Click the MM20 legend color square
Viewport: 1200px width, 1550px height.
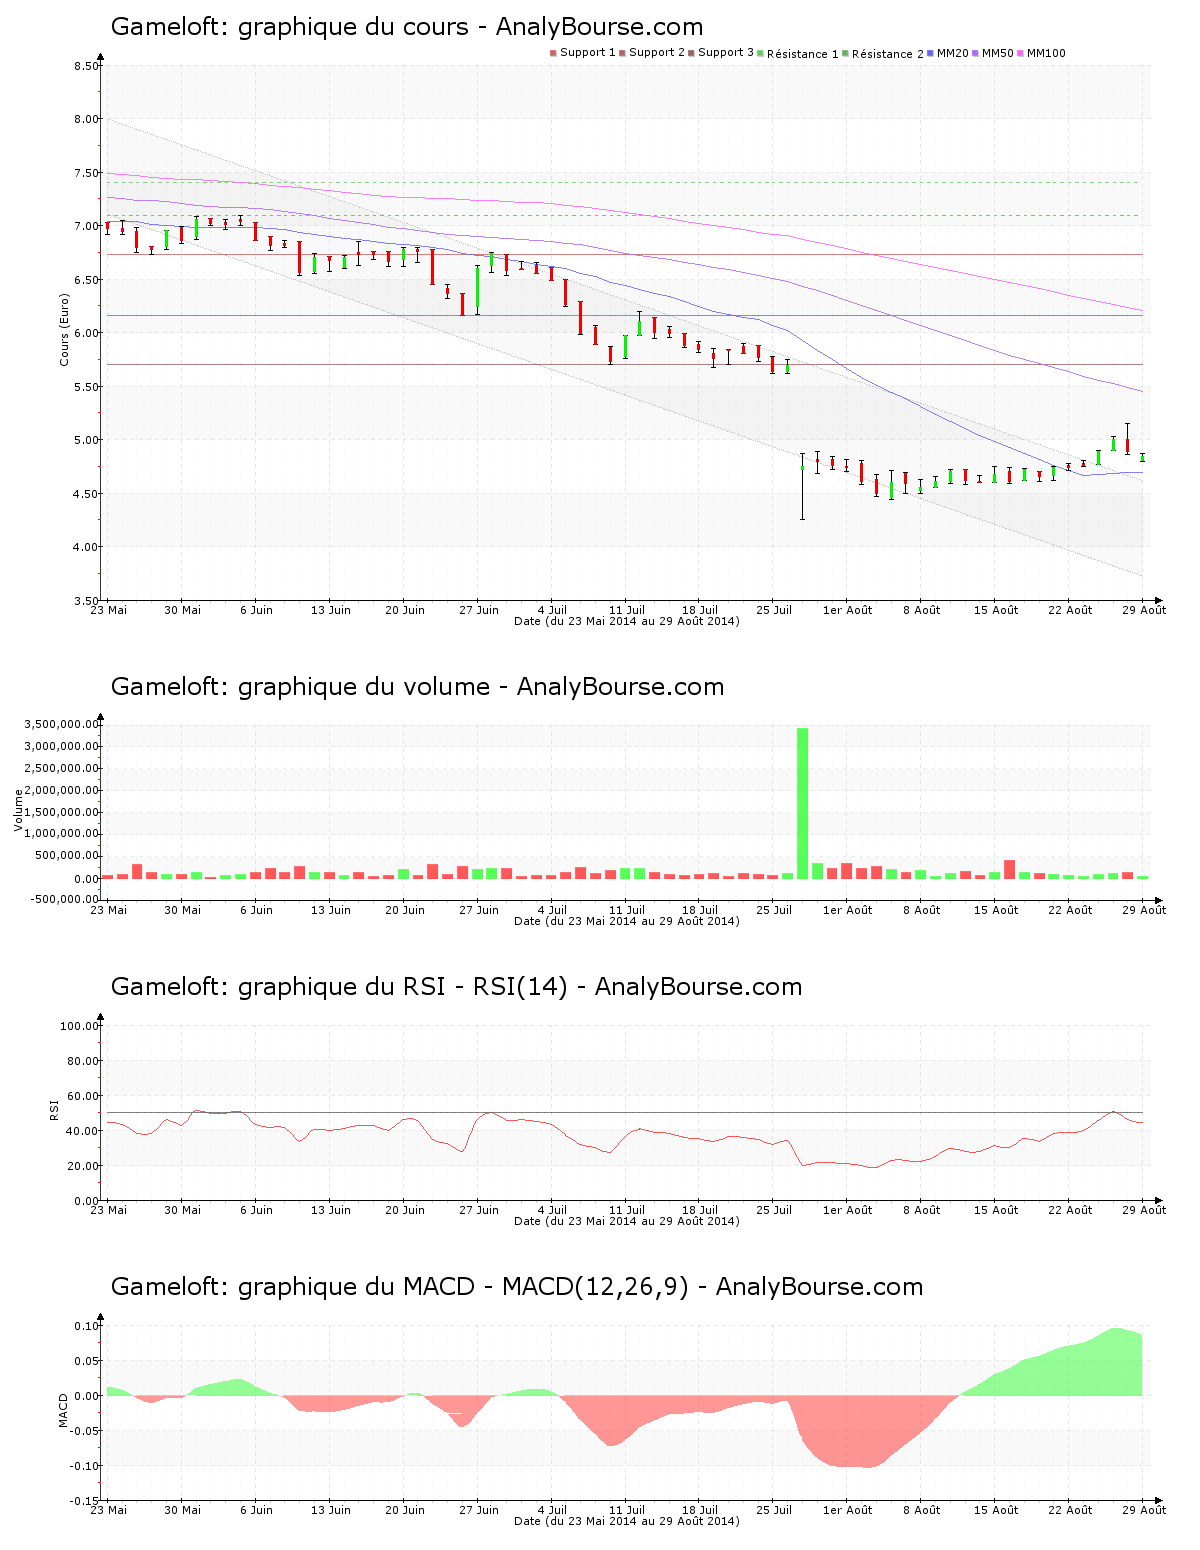[x=930, y=53]
